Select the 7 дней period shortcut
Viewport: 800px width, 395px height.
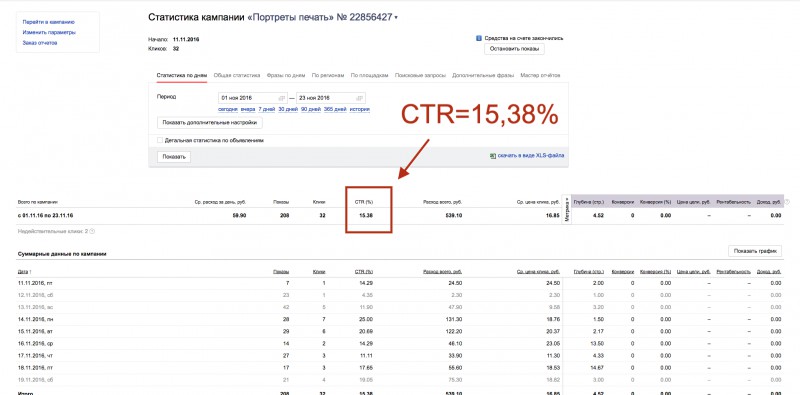pyautogui.click(x=266, y=109)
